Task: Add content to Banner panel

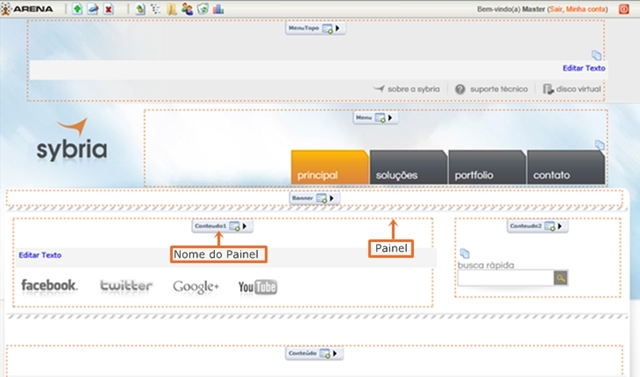Action: pos(322,199)
